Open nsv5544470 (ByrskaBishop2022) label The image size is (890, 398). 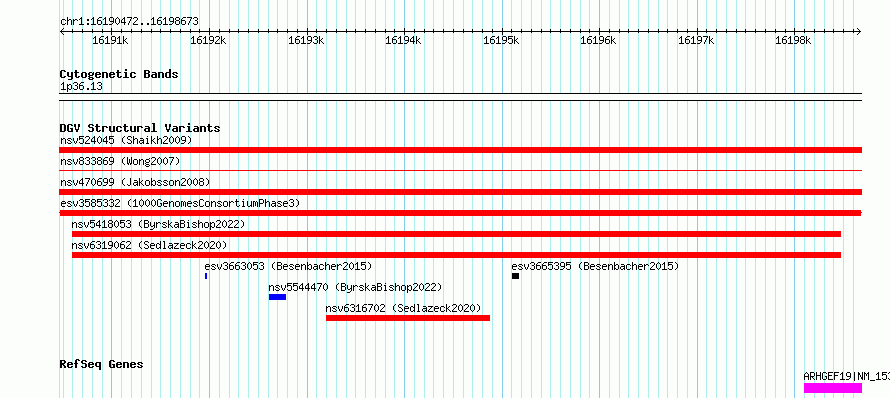click(355, 287)
